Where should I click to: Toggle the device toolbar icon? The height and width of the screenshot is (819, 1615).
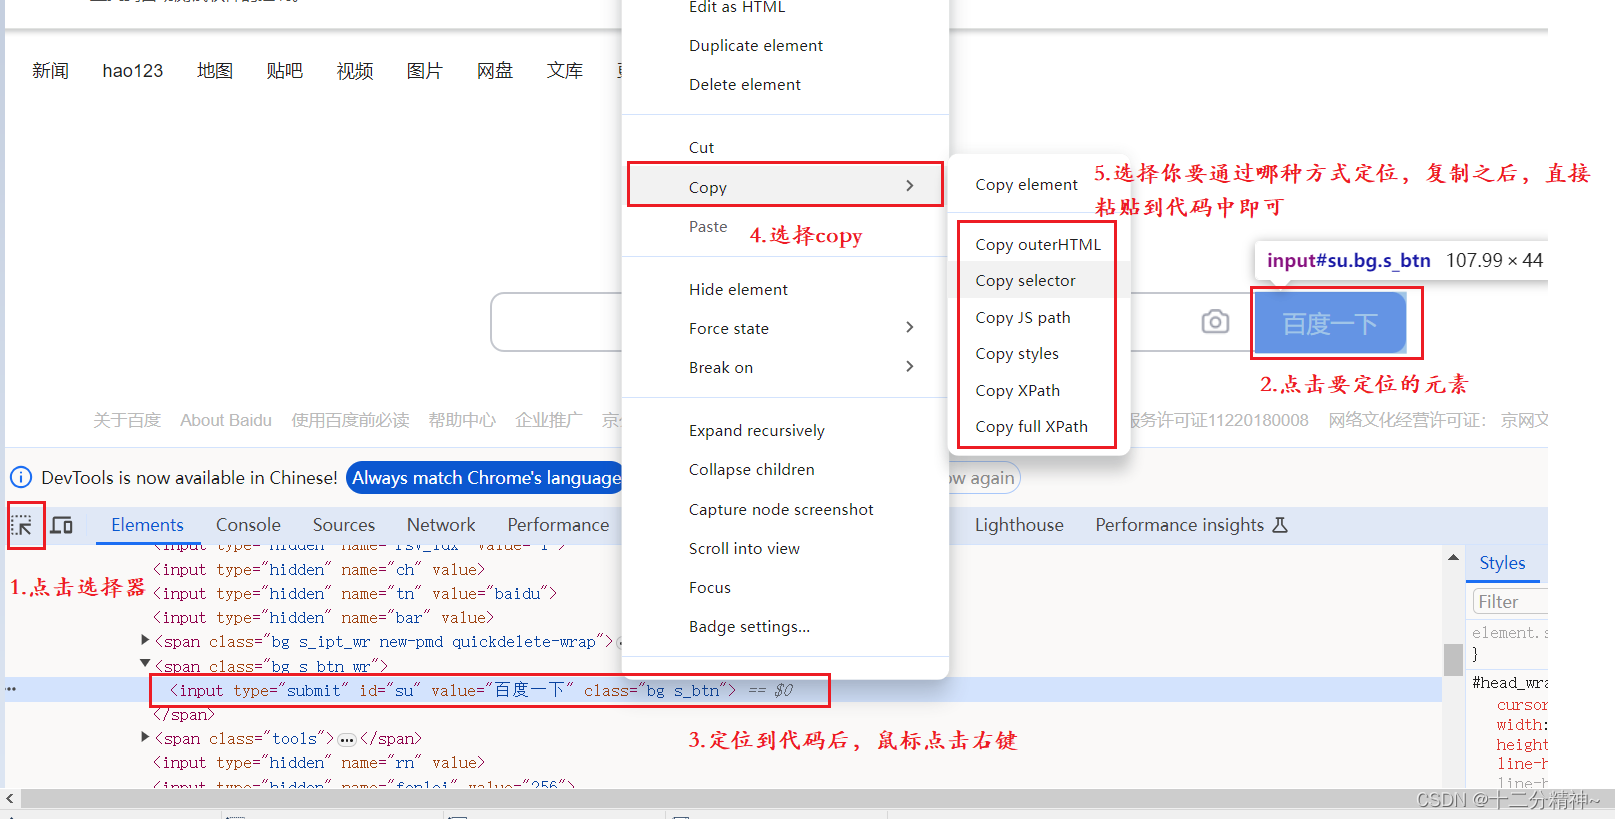click(62, 525)
